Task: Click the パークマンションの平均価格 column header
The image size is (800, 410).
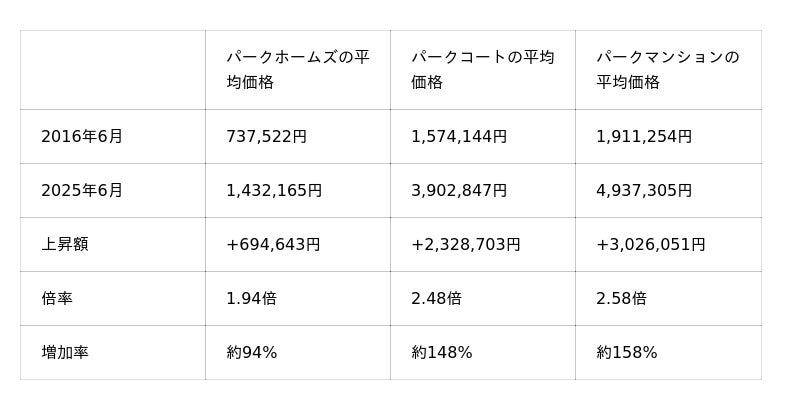Action: [x=667, y=70]
